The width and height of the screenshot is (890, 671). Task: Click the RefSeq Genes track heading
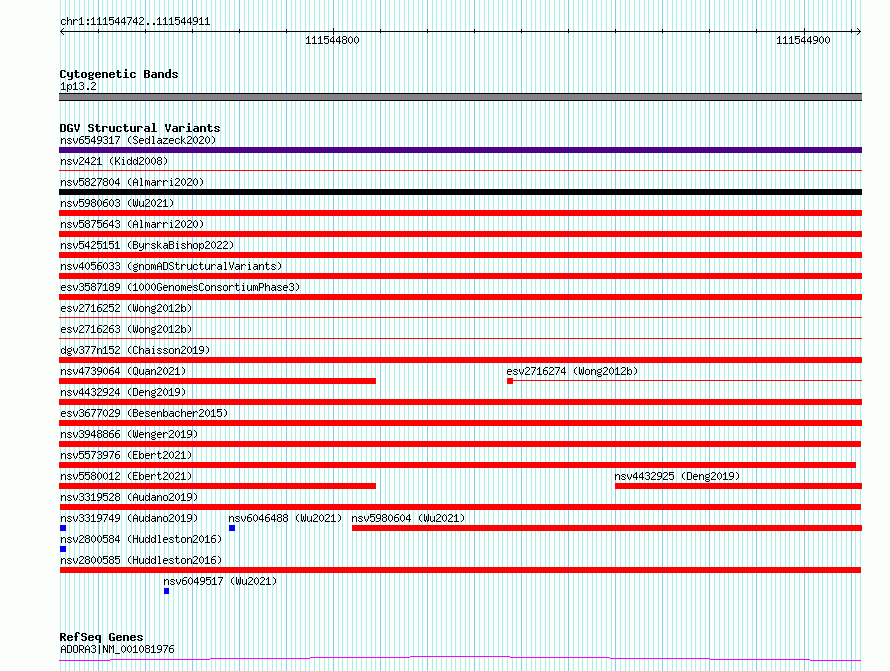101,637
